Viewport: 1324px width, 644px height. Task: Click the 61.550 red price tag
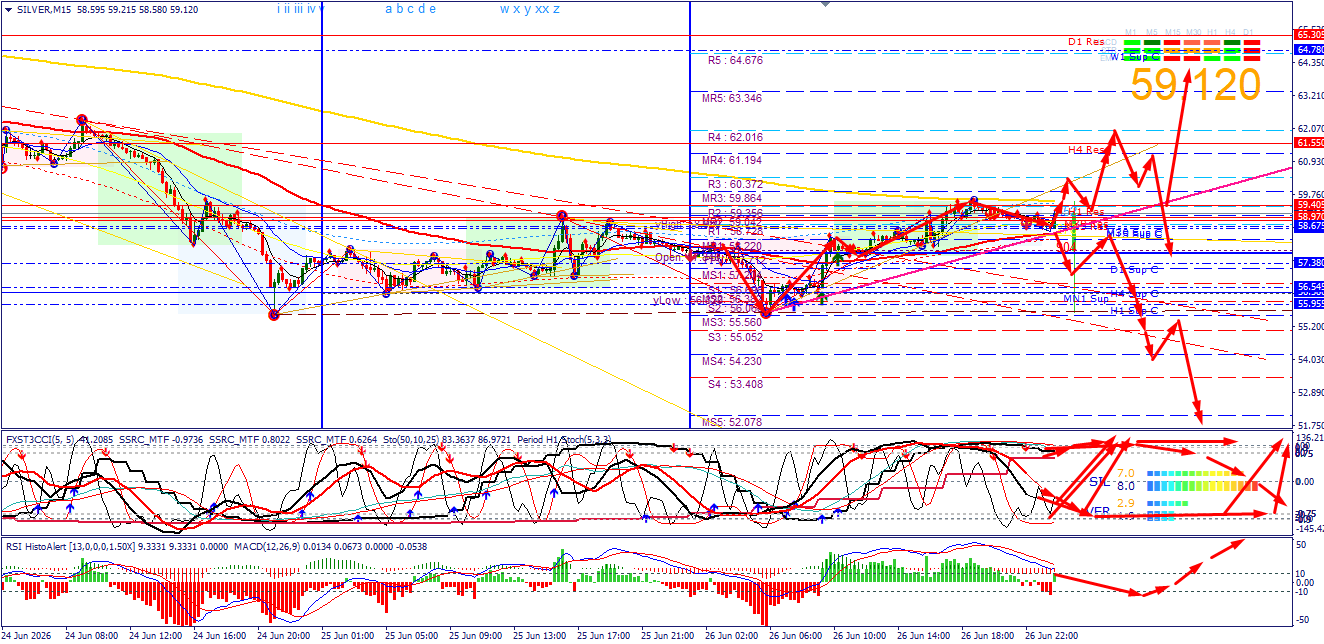(x=1309, y=143)
